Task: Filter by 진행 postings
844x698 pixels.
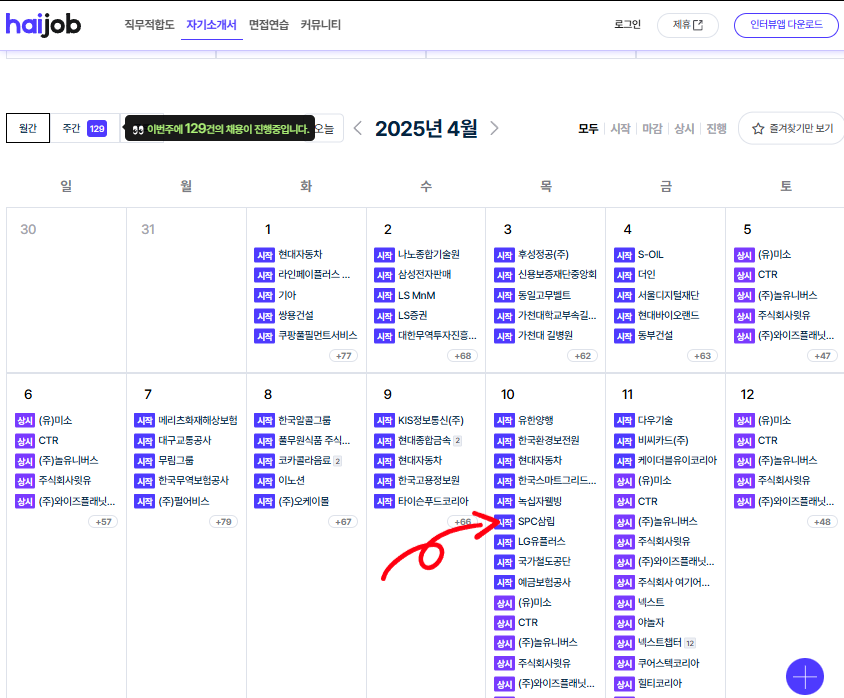Action: (x=716, y=129)
